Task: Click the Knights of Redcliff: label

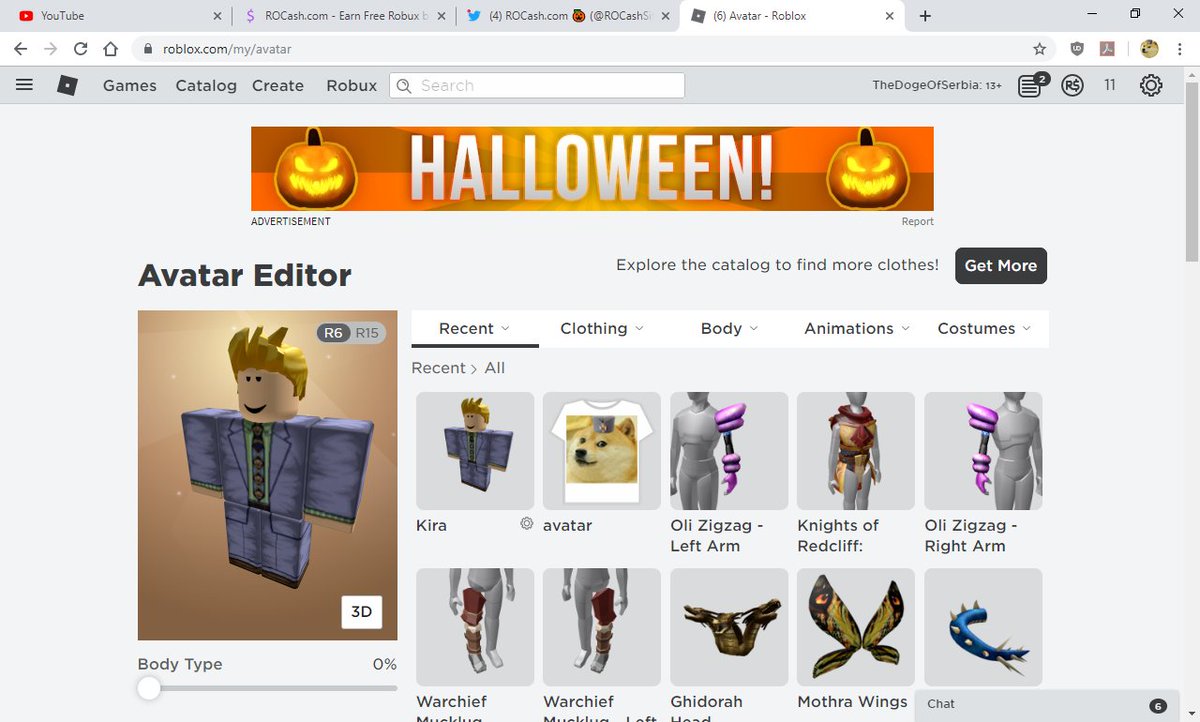Action: coord(838,535)
